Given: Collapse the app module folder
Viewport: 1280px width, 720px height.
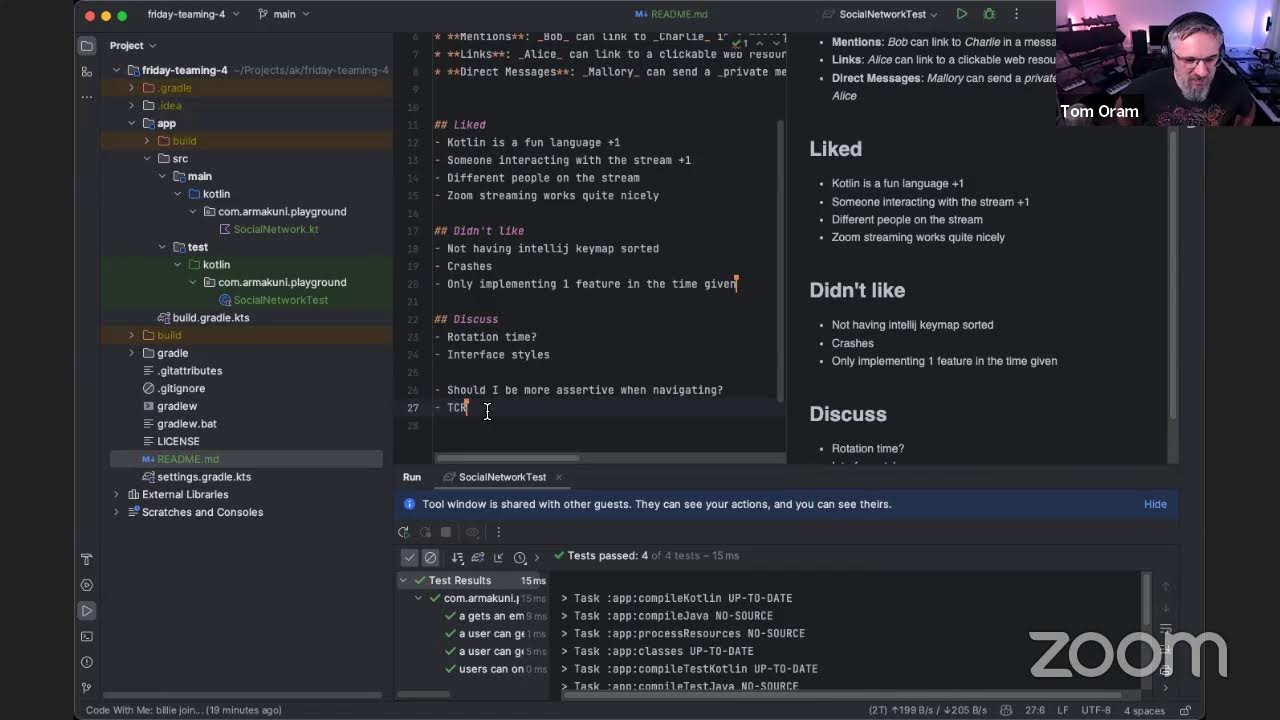Looking at the screenshot, I should point(132,123).
